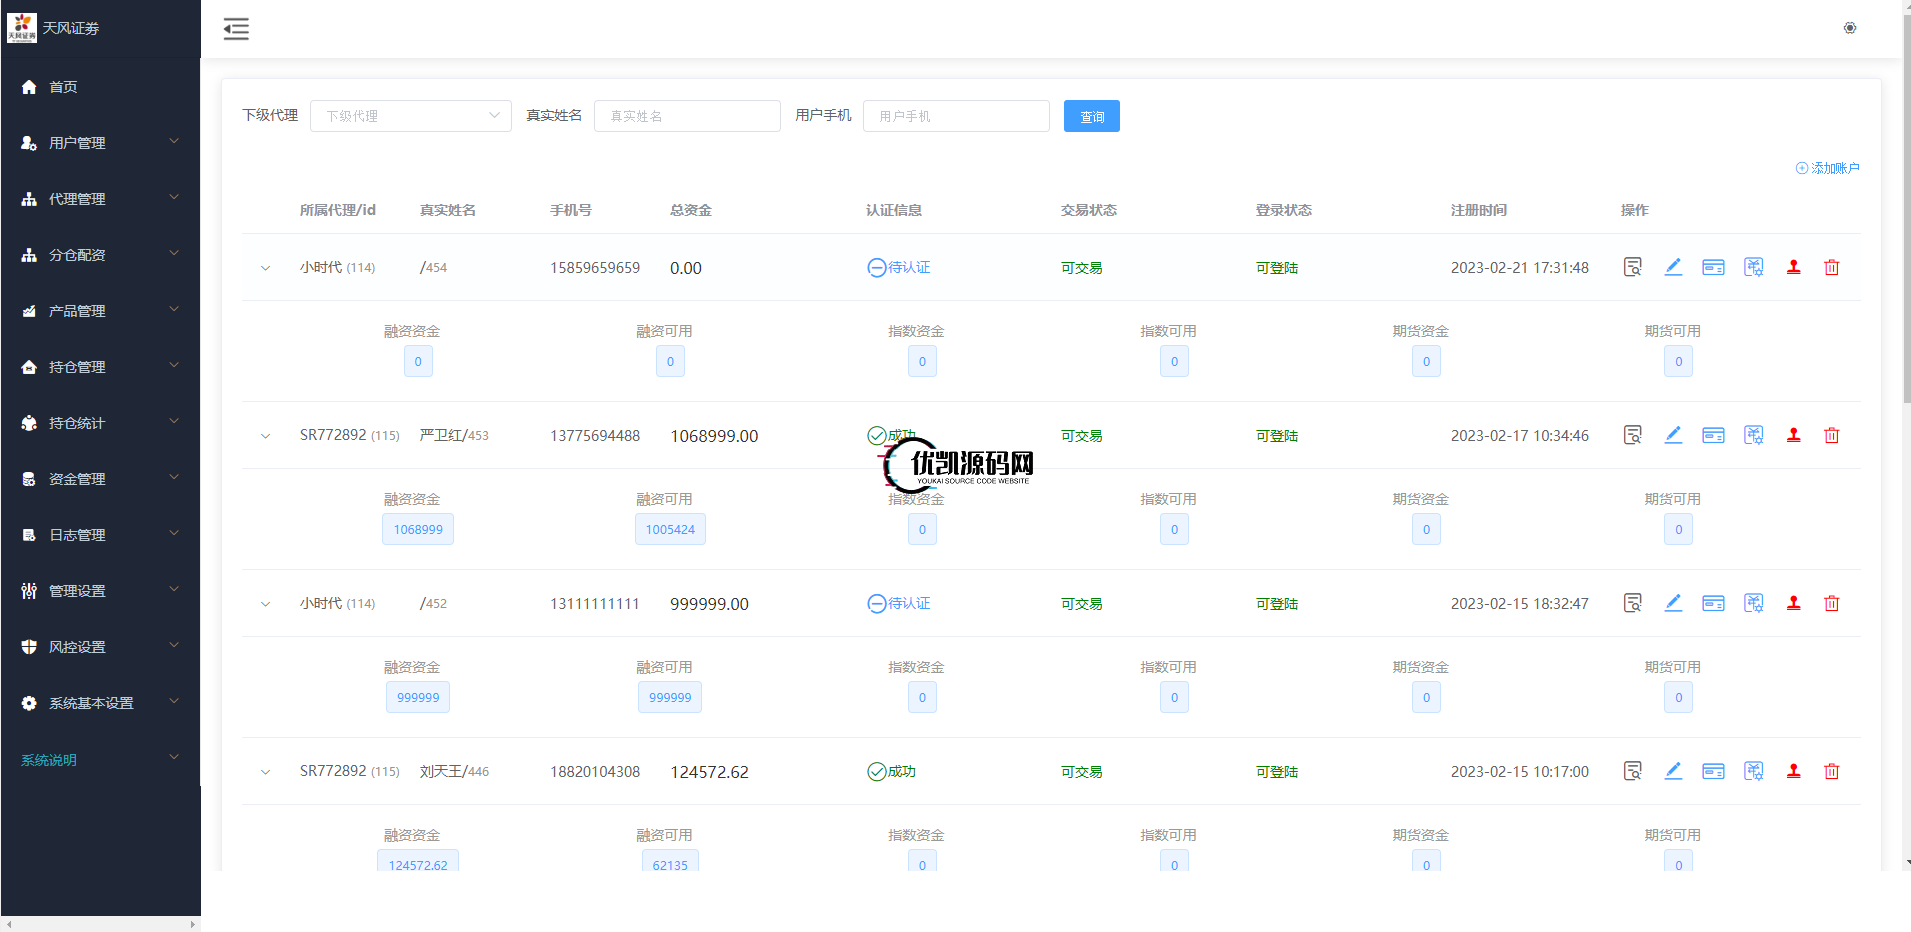This screenshot has height=932, width=1911.
Task: Open the 资金管理 sidebar menu
Action: tap(100, 479)
